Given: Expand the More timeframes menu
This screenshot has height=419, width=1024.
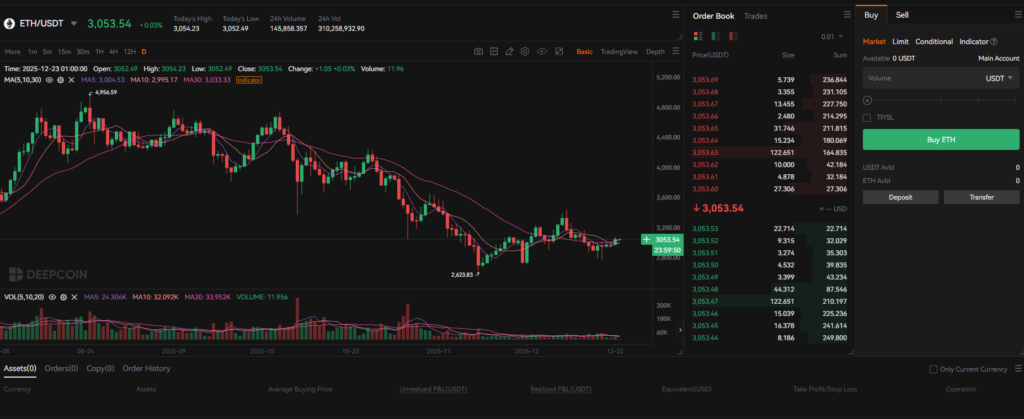Looking at the screenshot, I should point(12,52).
